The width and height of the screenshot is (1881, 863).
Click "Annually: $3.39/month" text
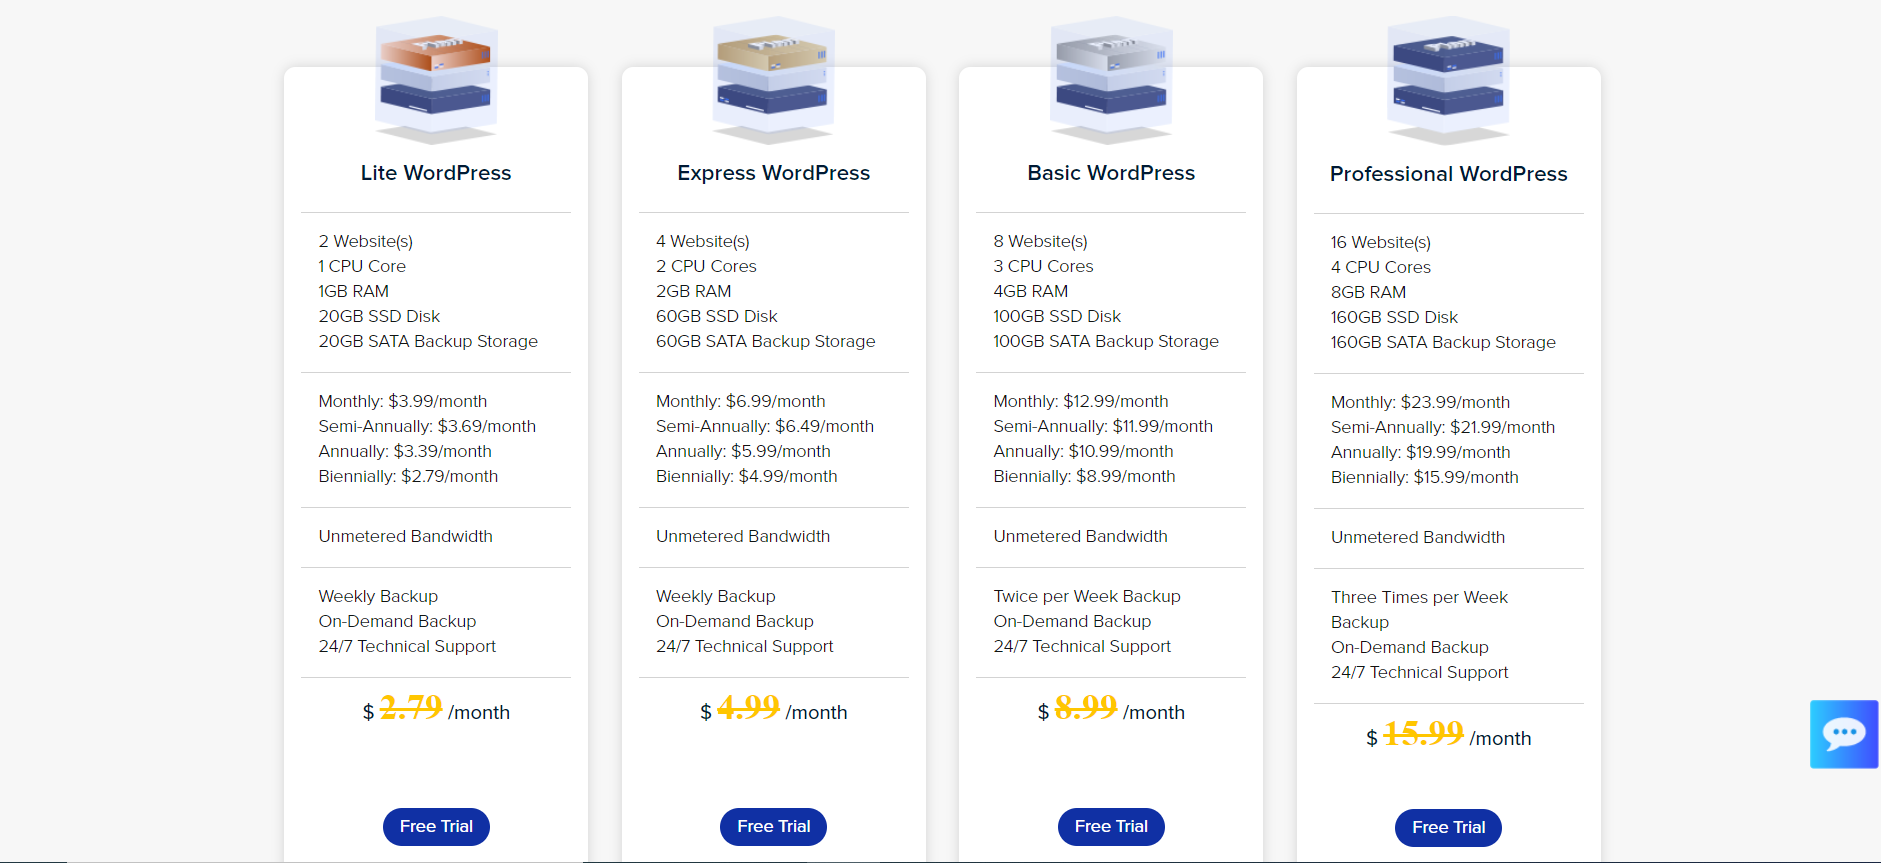(x=405, y=451)
